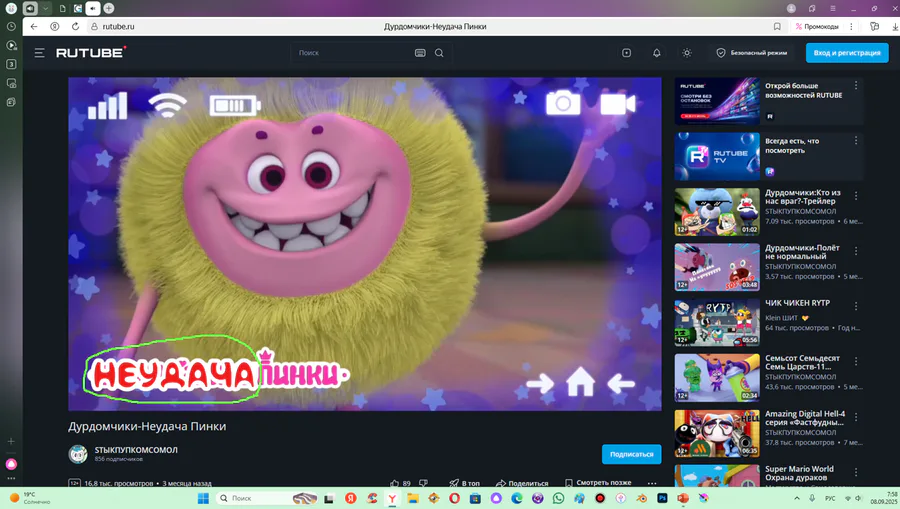Switch to the blank page tab
Image resolution: width=900 pixels, height=509 pixels.
[x=63, y=8]
